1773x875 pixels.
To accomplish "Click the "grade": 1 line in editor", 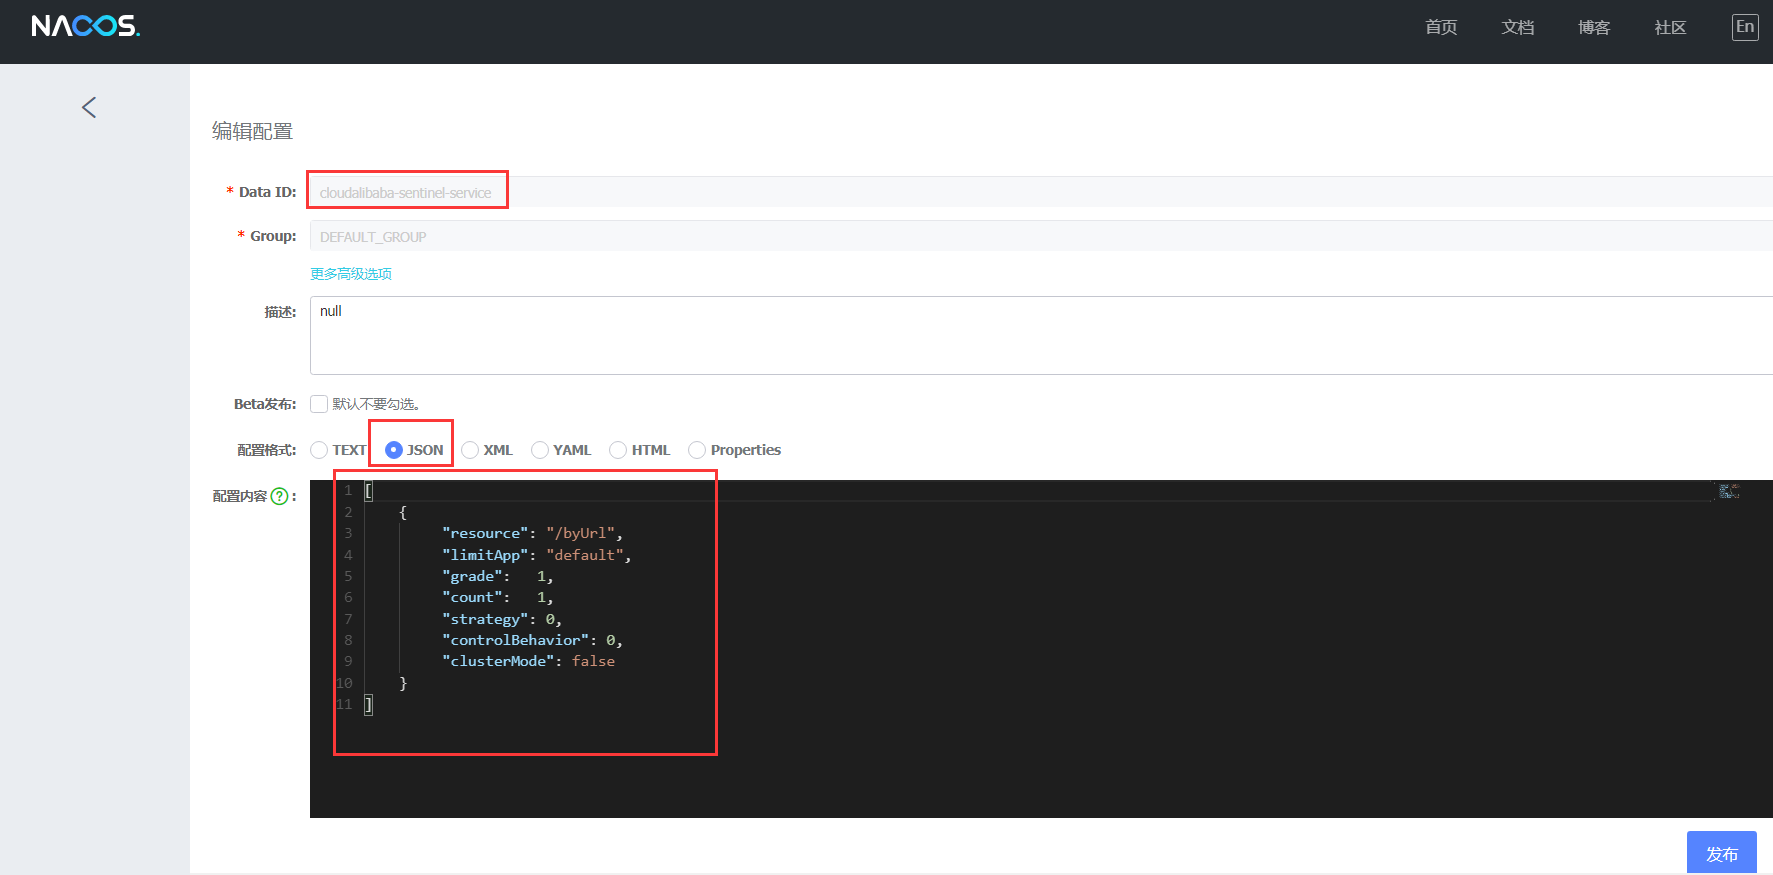I will click(497, 576).
